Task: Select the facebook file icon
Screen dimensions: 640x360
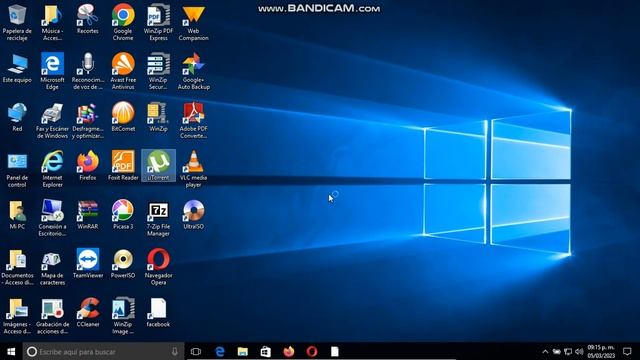Action: (158, 313)
